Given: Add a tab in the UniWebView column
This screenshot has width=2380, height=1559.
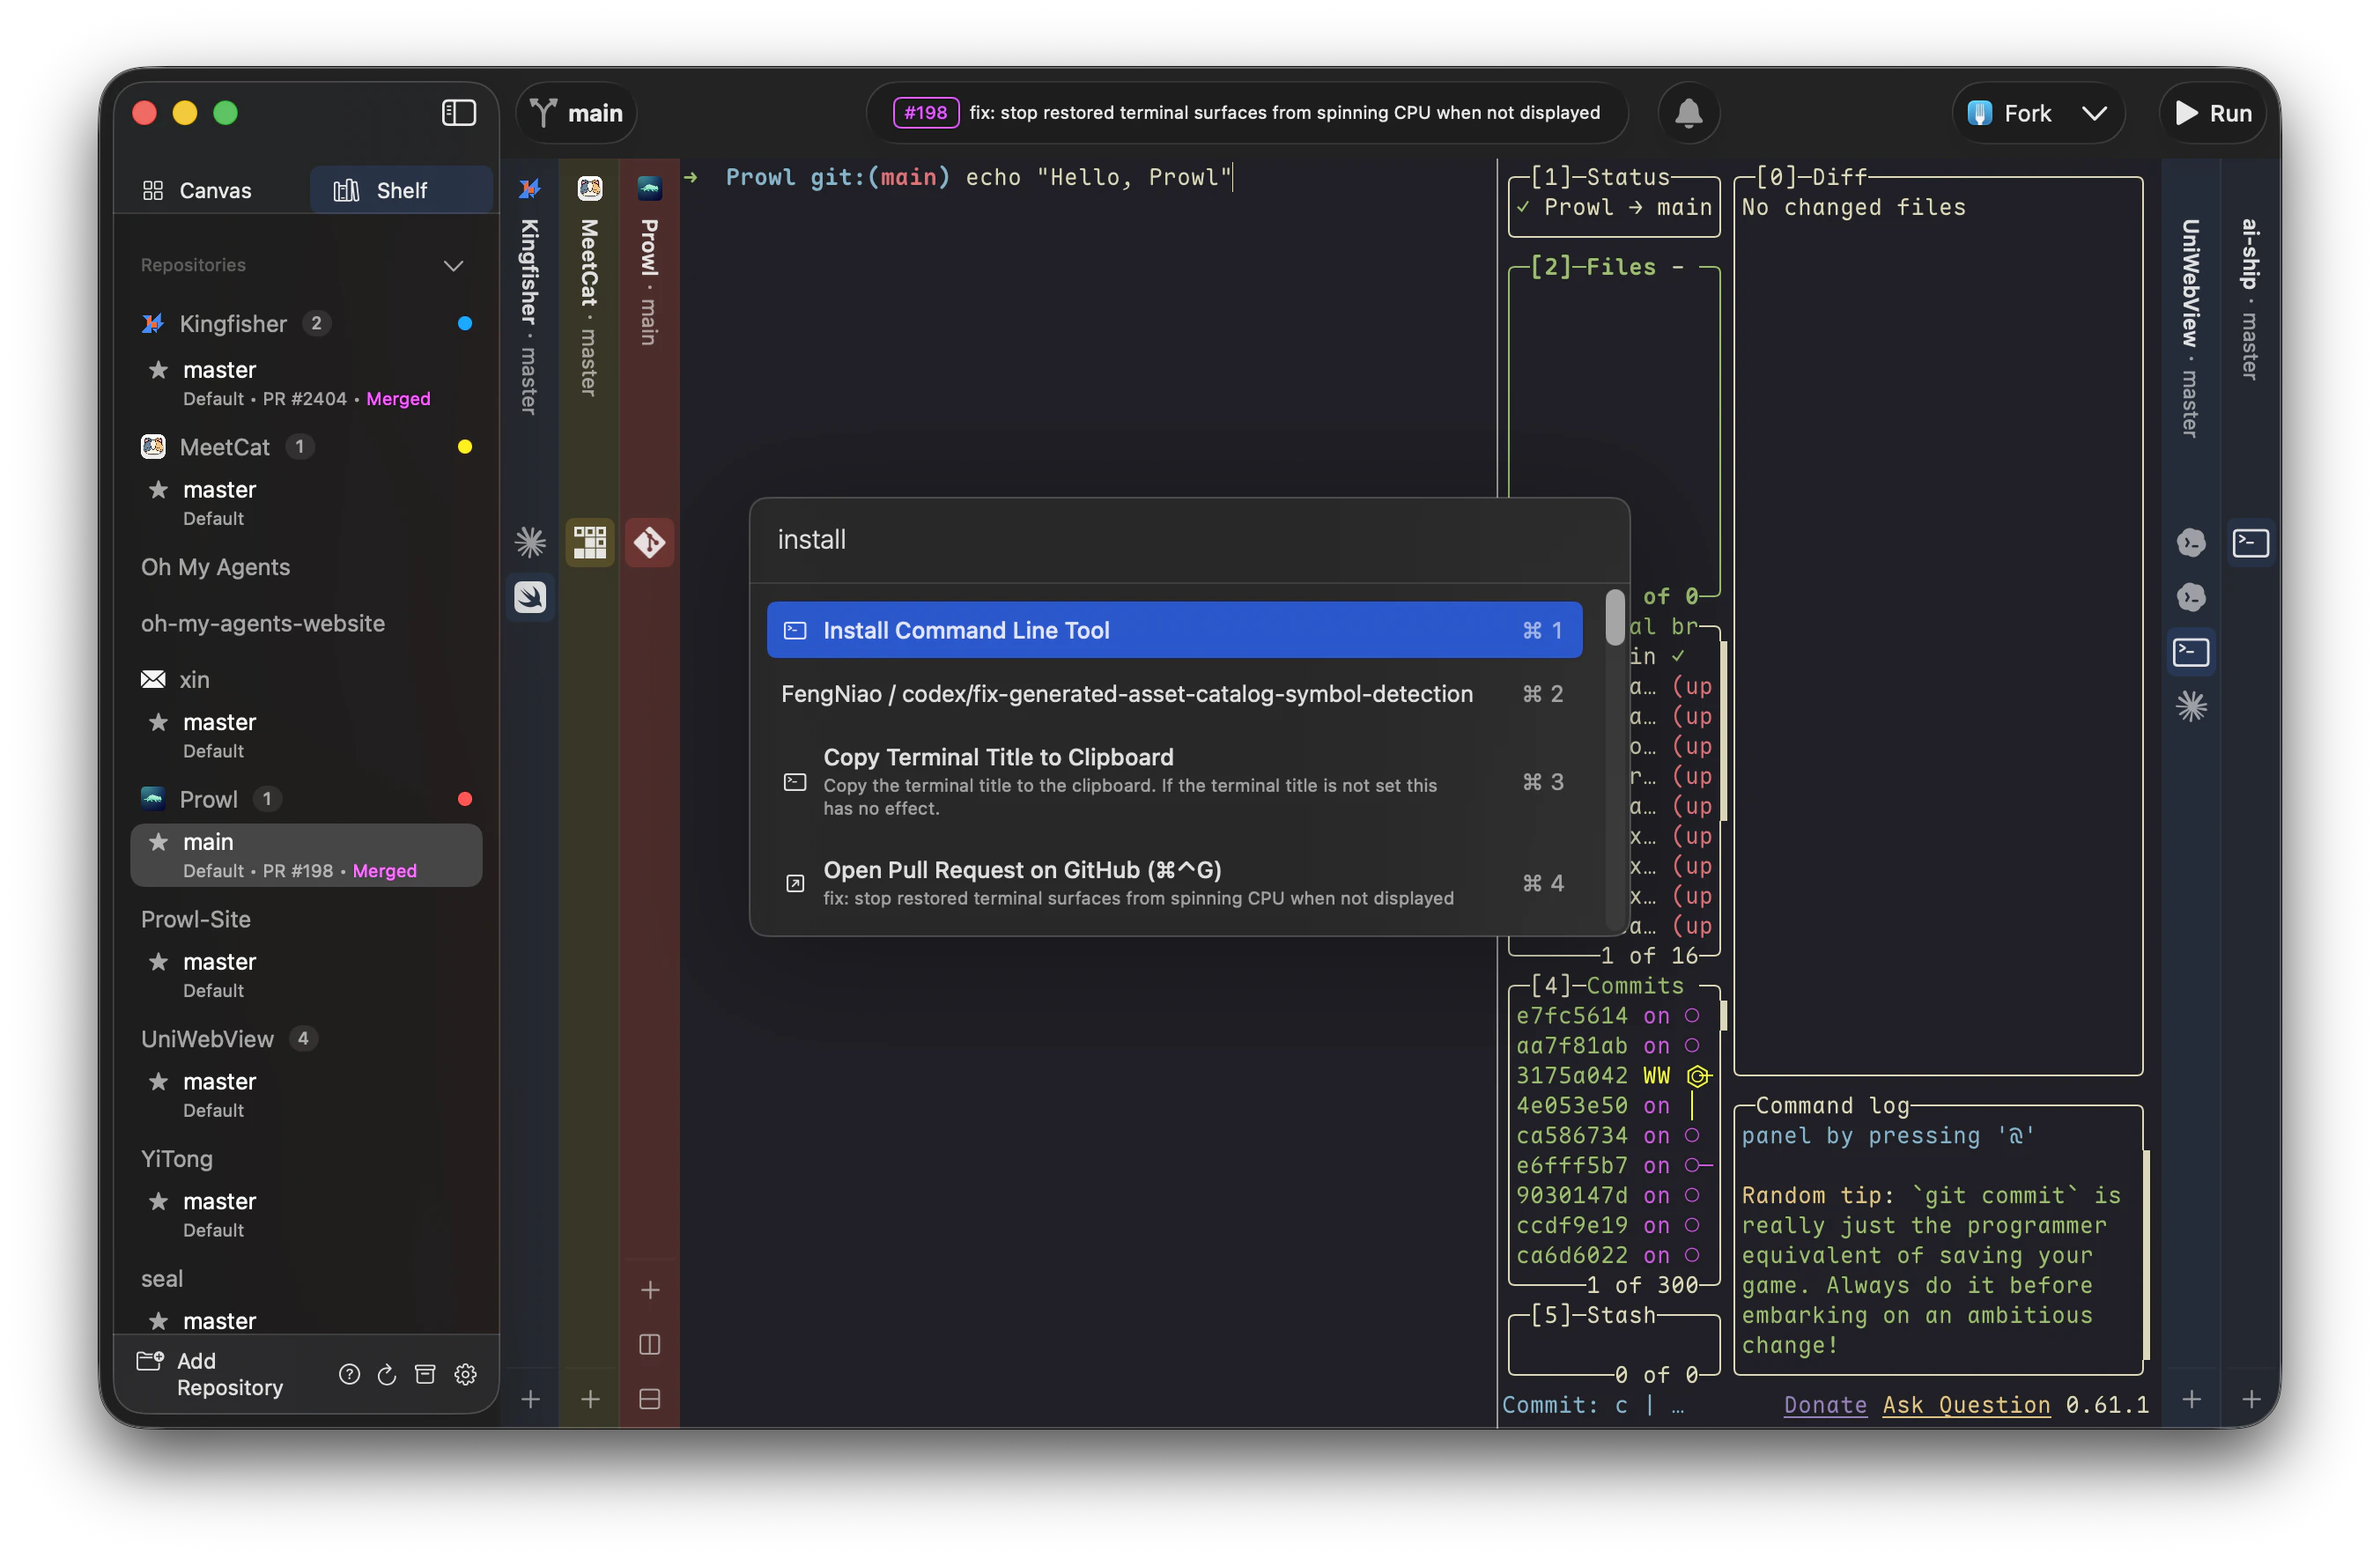Looking at the screenshot, I should tap(2191, 1399).
